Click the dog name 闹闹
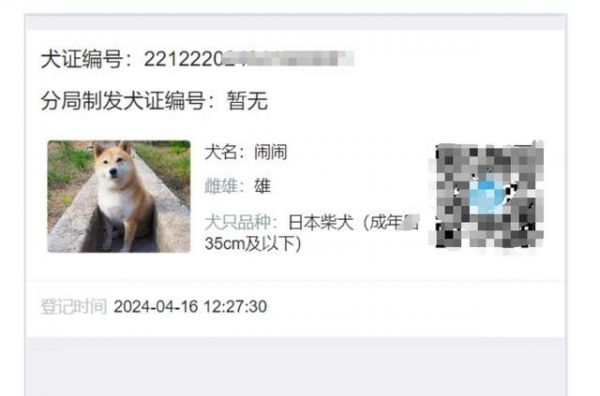This screenshot has width=600, height=396. pyautogui.click(x=271, y=152)
